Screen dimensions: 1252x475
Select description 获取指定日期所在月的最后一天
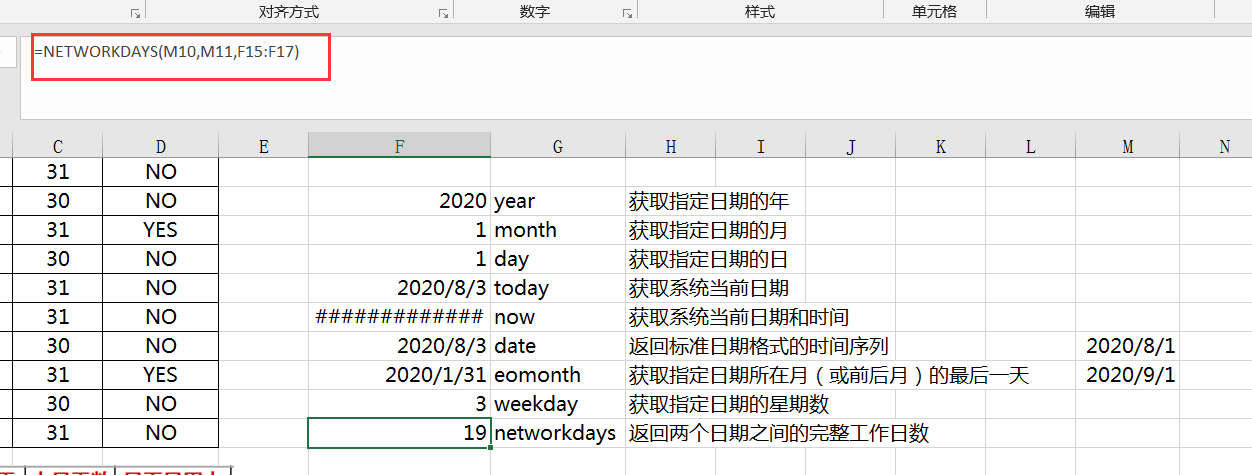click(x=829, y=375)
